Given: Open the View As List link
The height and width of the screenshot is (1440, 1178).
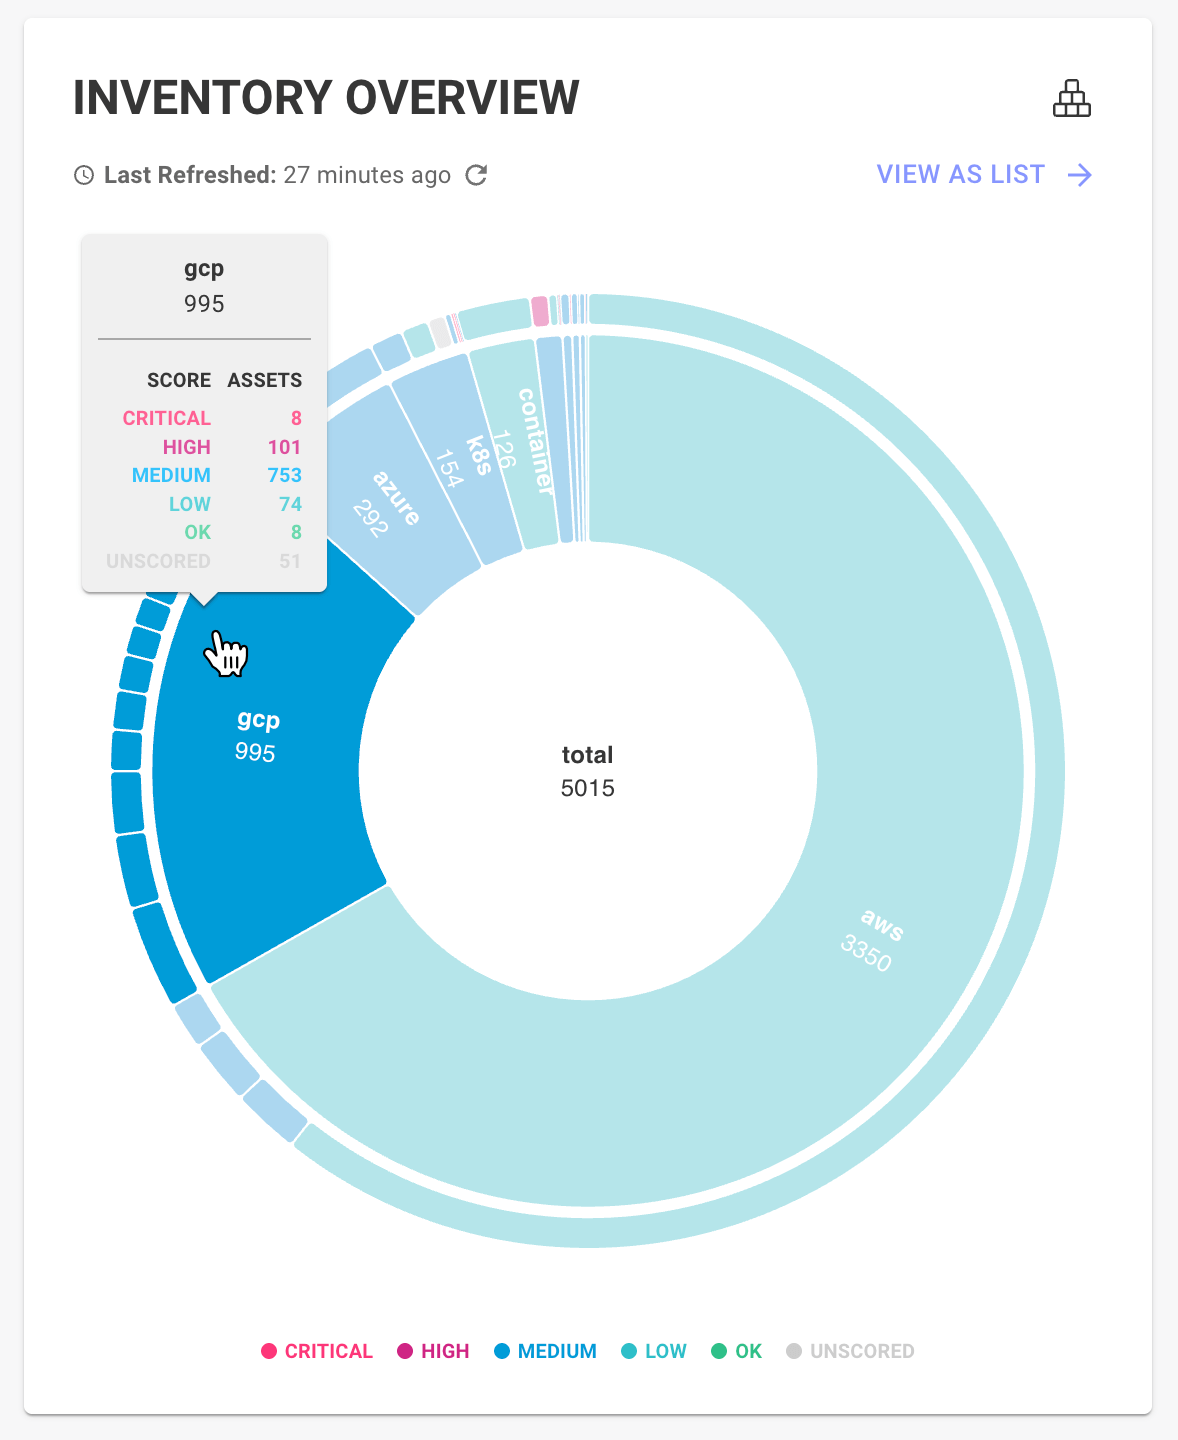Looking at the screenshot, I should tap(960, 175).
